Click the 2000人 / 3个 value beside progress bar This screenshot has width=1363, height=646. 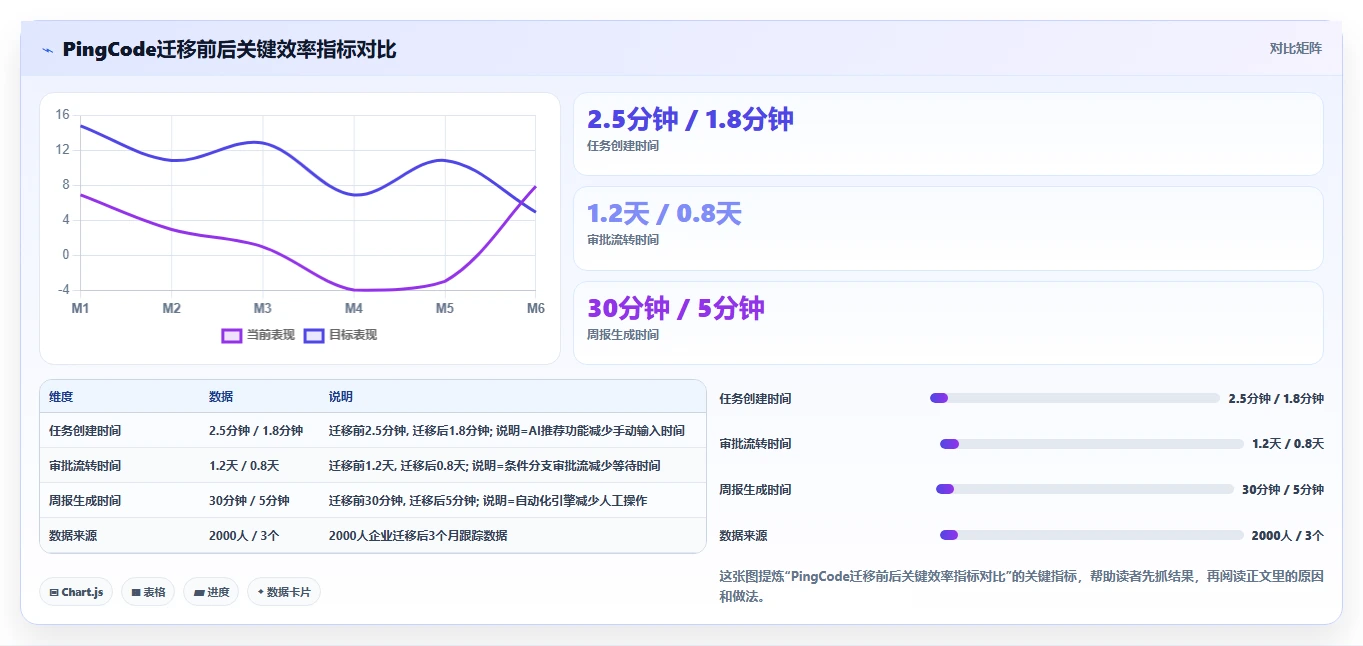[x=1288, y=536]
